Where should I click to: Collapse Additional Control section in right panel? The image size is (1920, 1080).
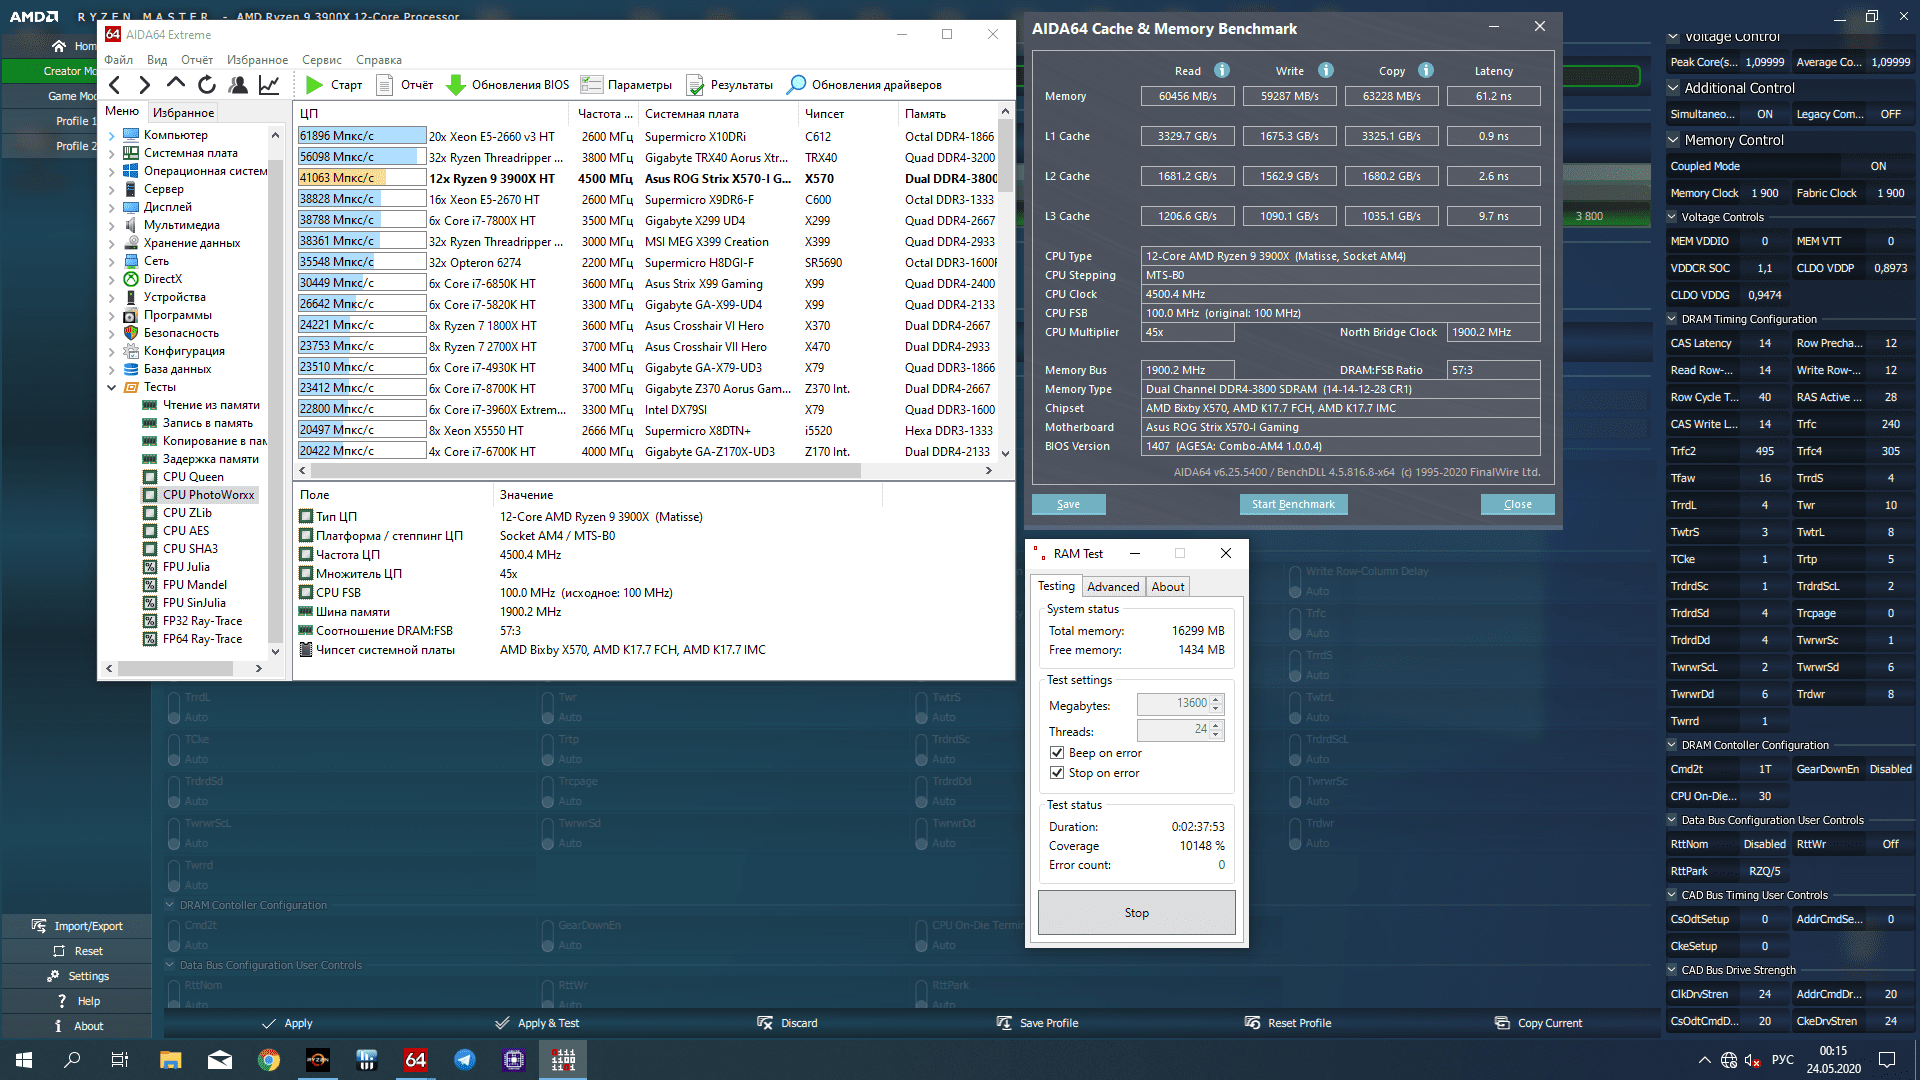click(x=1673, y=88)
